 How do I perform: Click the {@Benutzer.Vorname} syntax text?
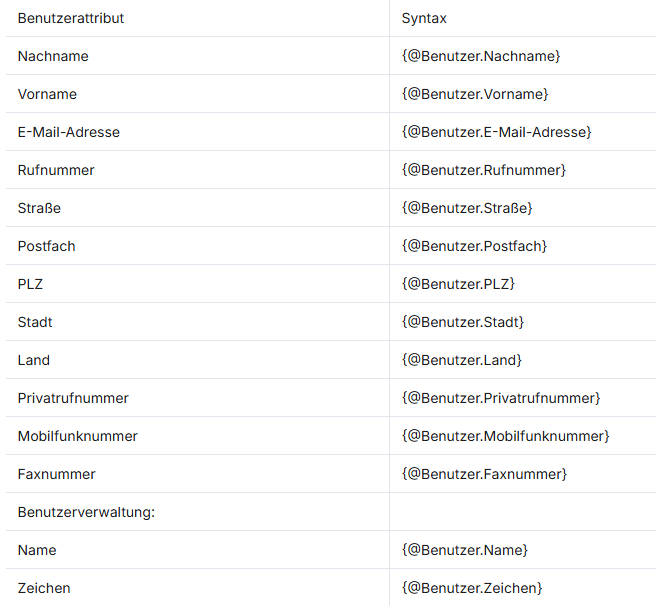(475, 94)
